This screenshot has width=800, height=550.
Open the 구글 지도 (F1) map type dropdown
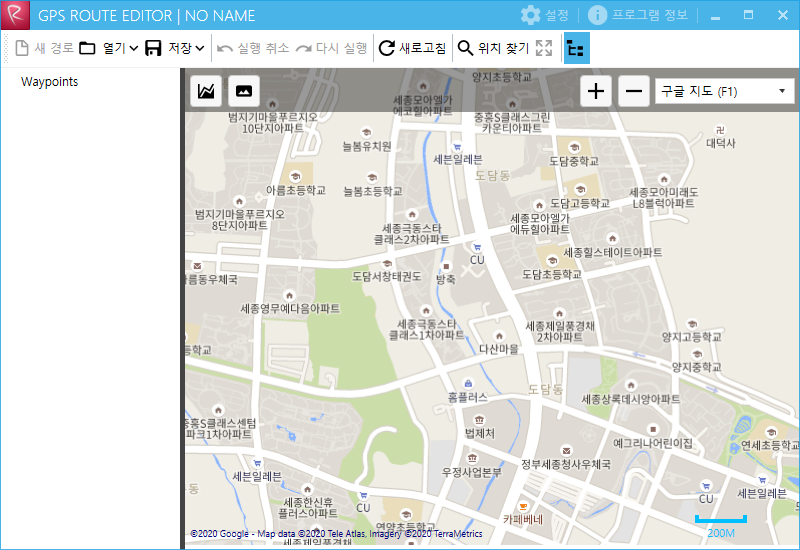click(725, 91)
